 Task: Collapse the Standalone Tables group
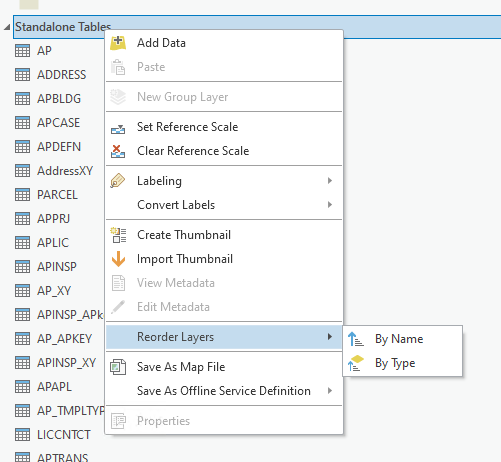click(7, 27)
